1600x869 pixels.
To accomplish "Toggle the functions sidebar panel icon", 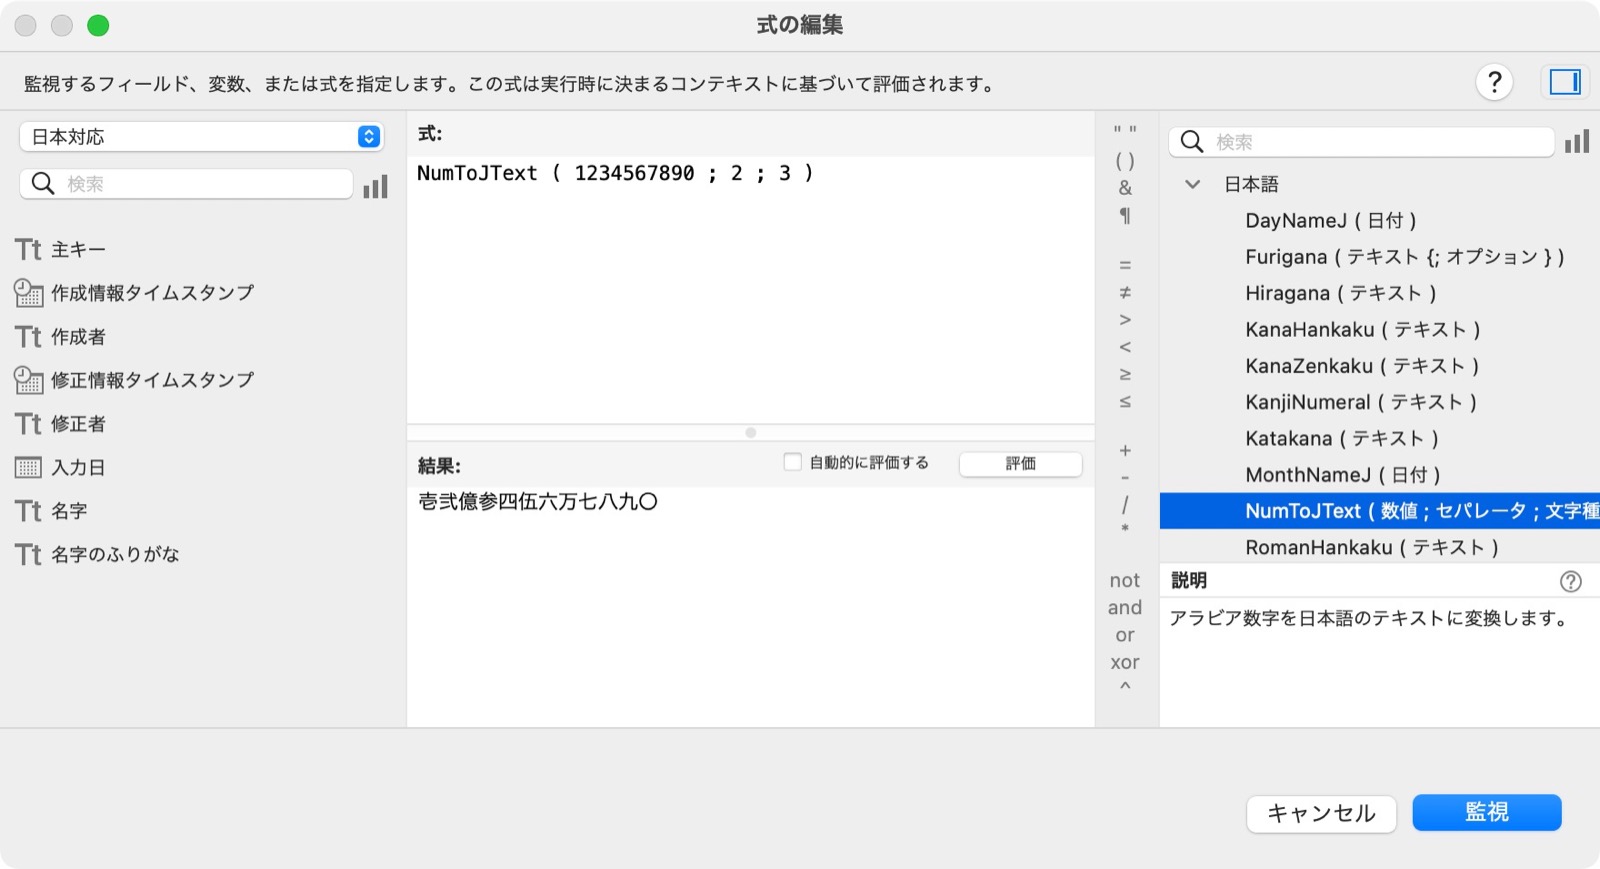I will pyautogui.click(x=1564, y=82).
